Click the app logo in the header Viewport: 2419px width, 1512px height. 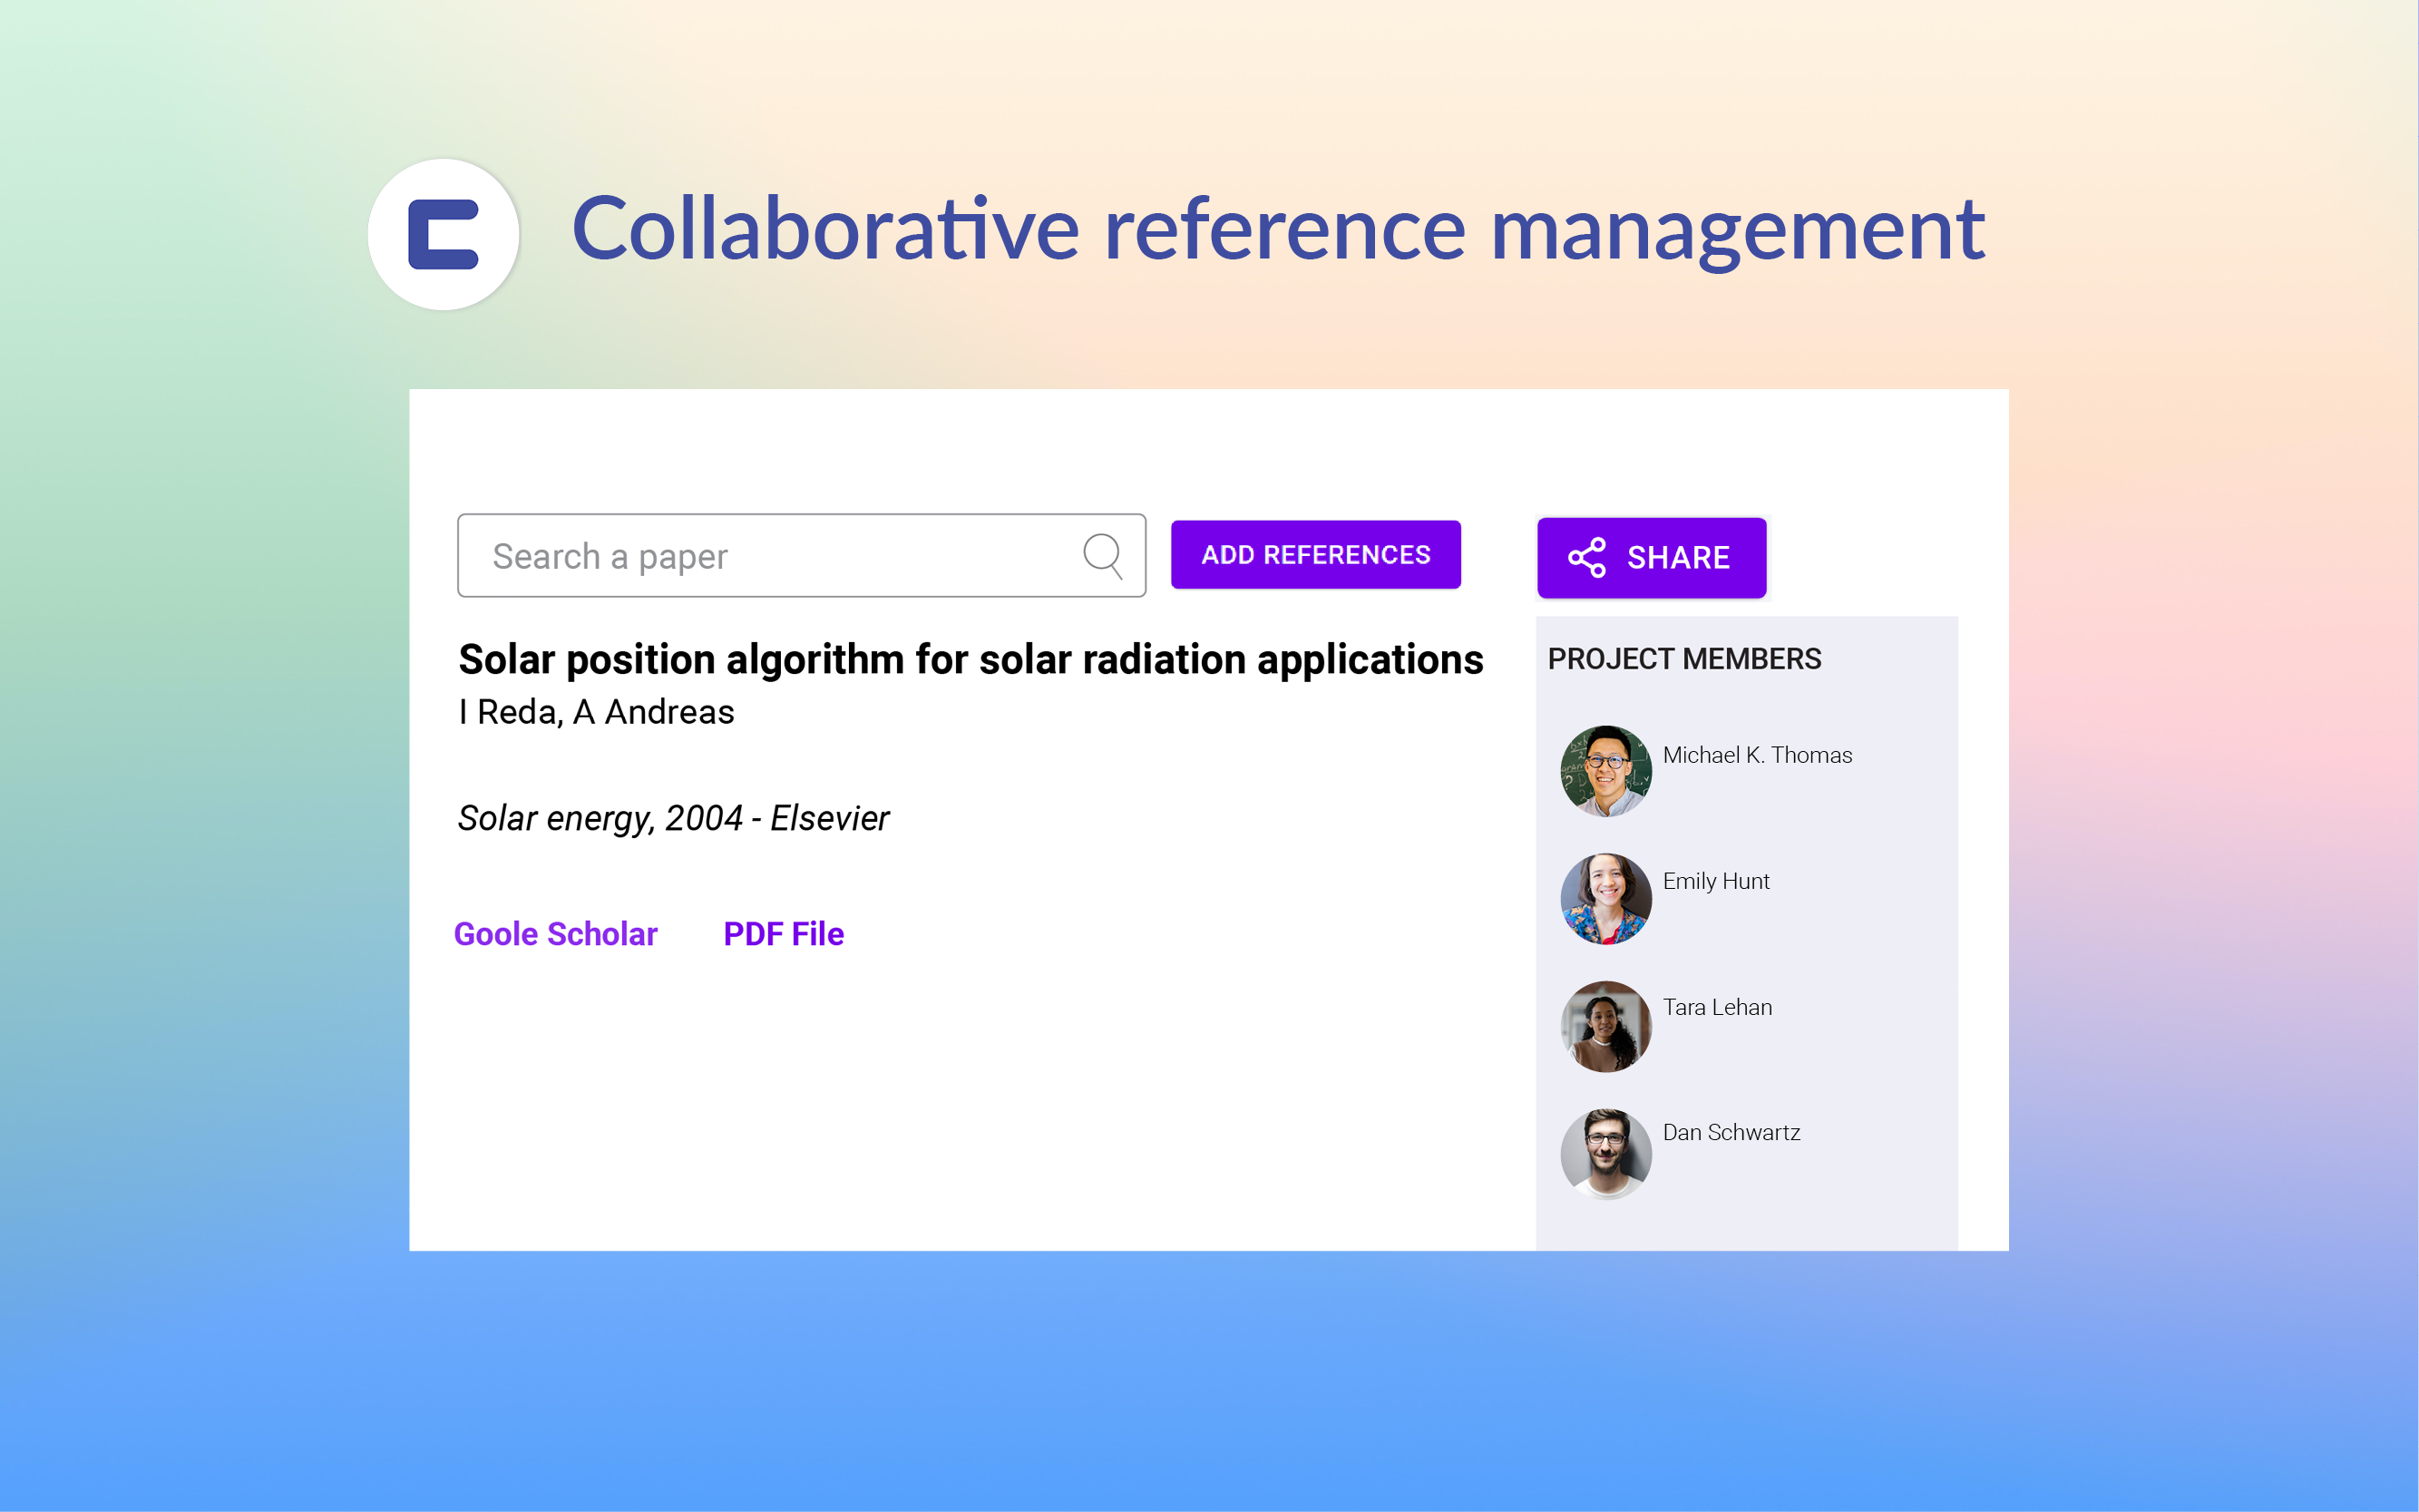click(443, 235)
